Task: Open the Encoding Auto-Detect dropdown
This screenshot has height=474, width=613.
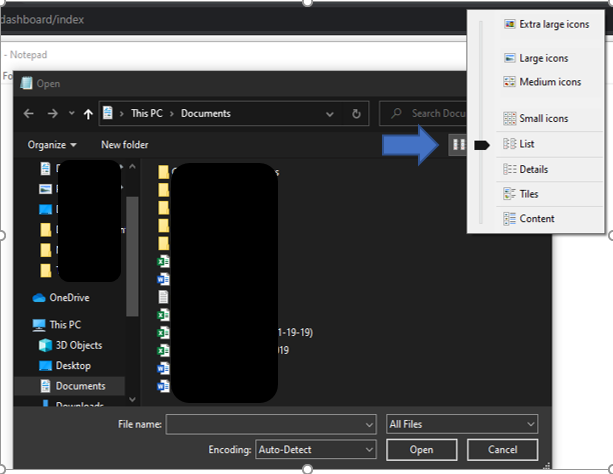Action: click(315, 450)
